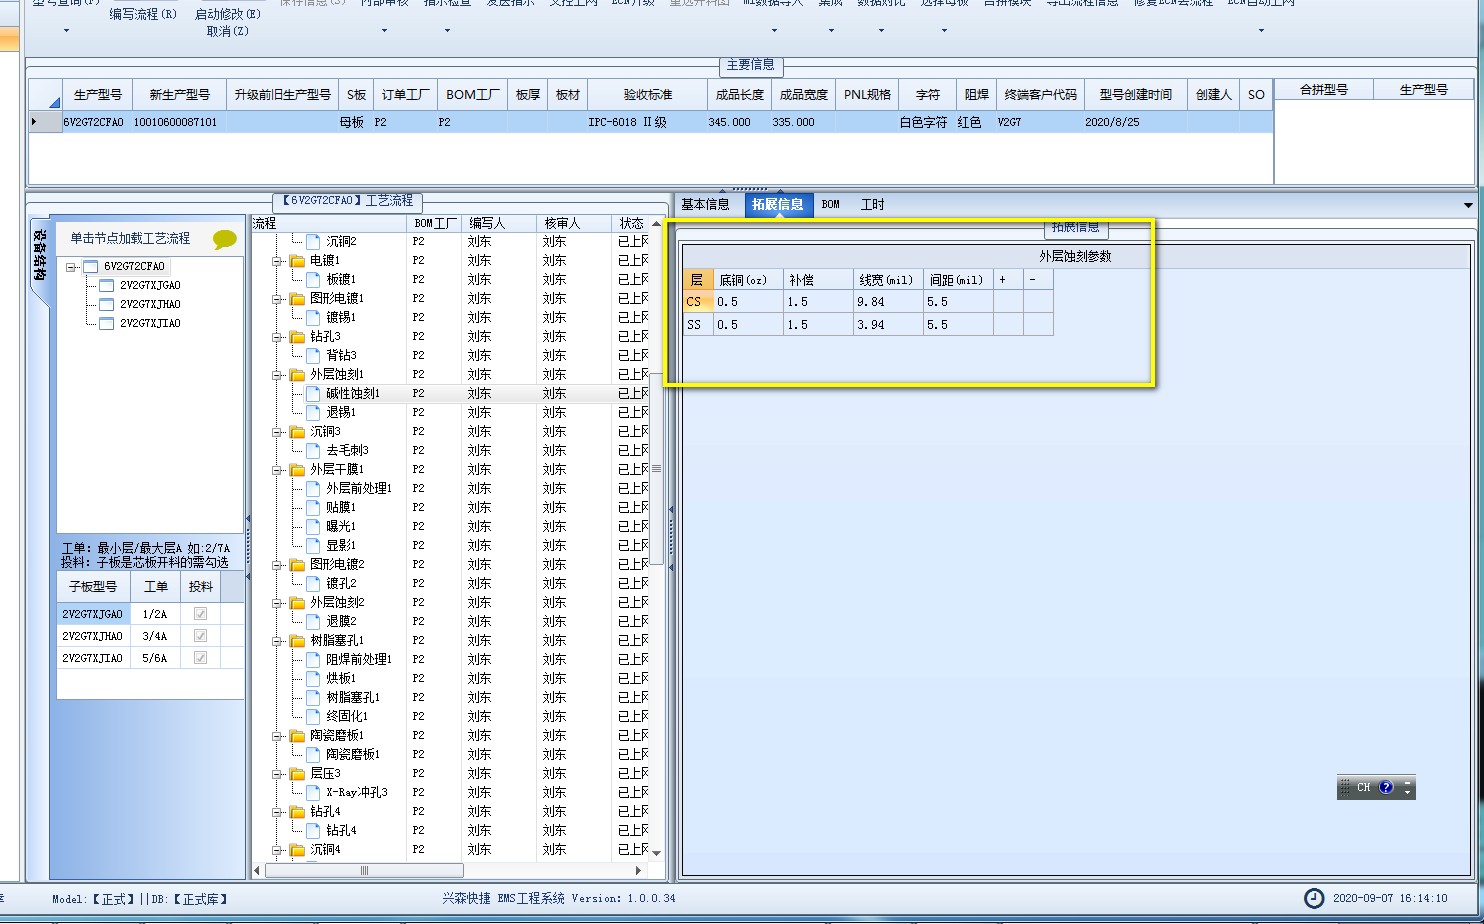
Task: Click the blue help icon in language bar
Action: coord(1386,787)
